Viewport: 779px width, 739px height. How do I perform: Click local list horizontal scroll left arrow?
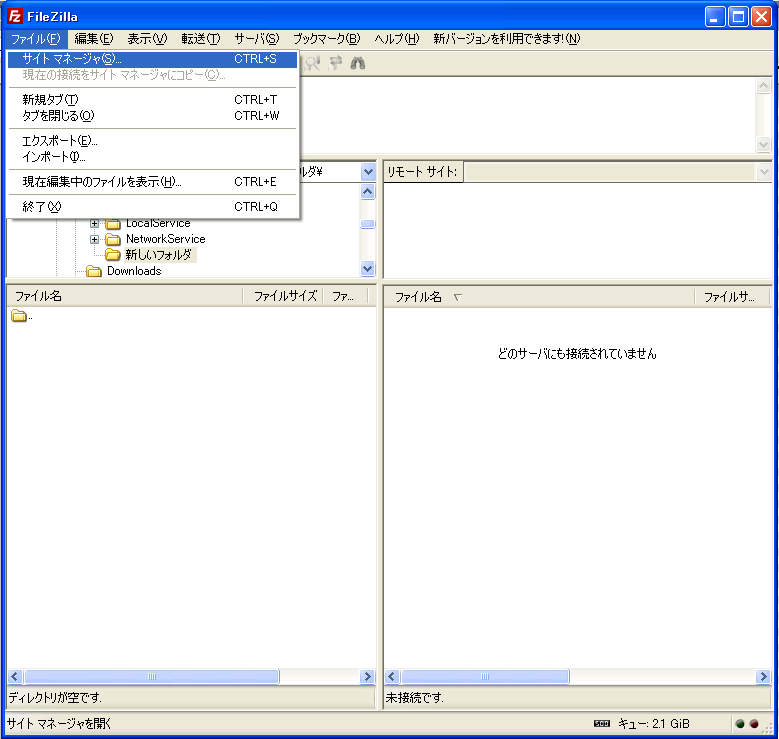tap(14, 676)
